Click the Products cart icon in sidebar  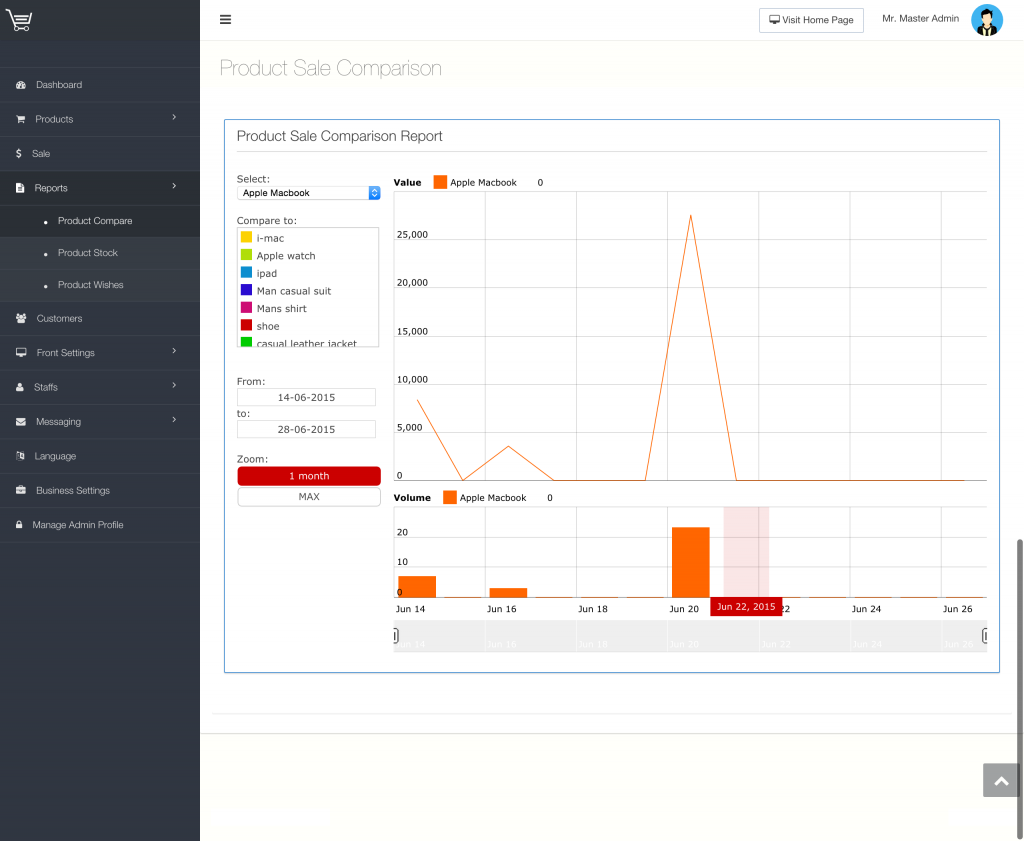point(20,119)
